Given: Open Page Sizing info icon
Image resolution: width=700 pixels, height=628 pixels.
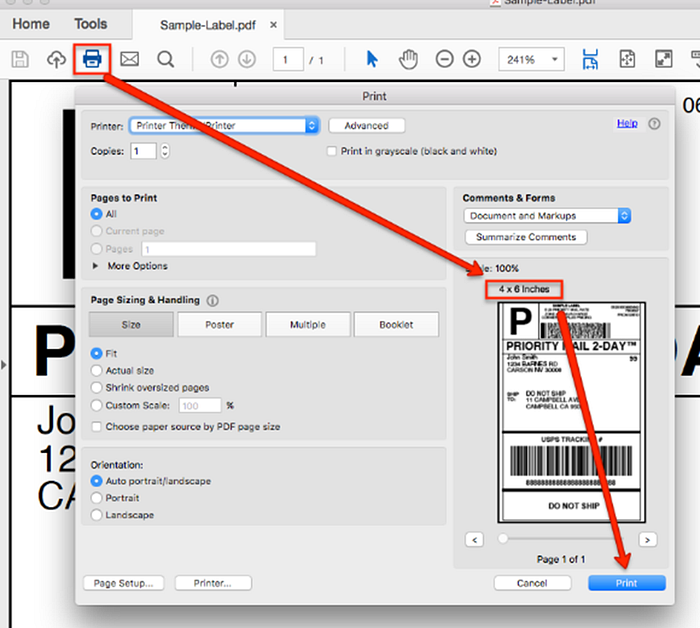Looking at the screenshot, I should [x=212, y=300].
